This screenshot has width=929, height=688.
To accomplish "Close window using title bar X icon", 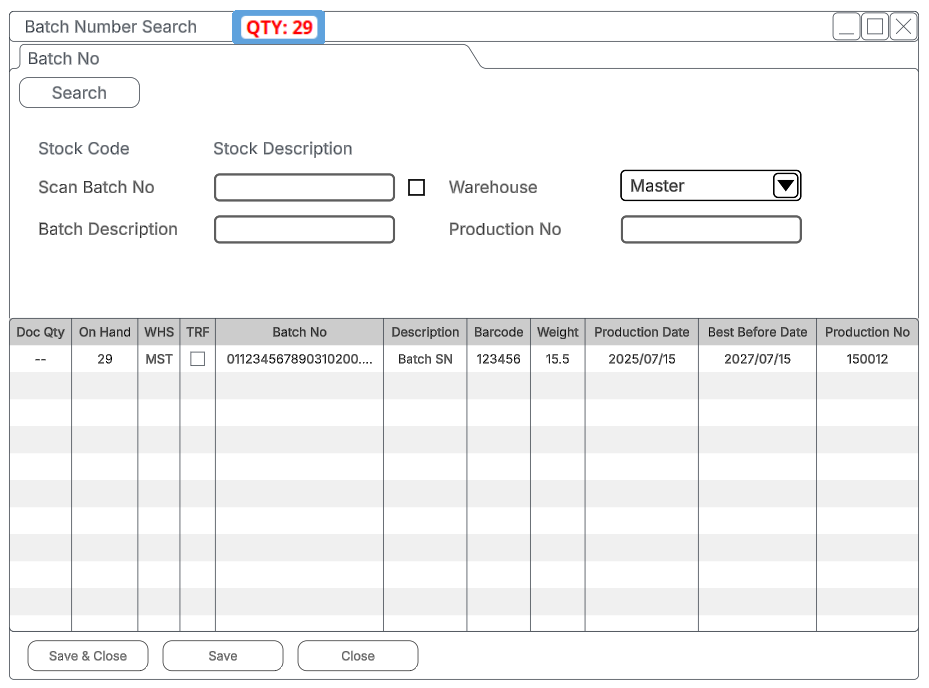I will coord(903,27).
